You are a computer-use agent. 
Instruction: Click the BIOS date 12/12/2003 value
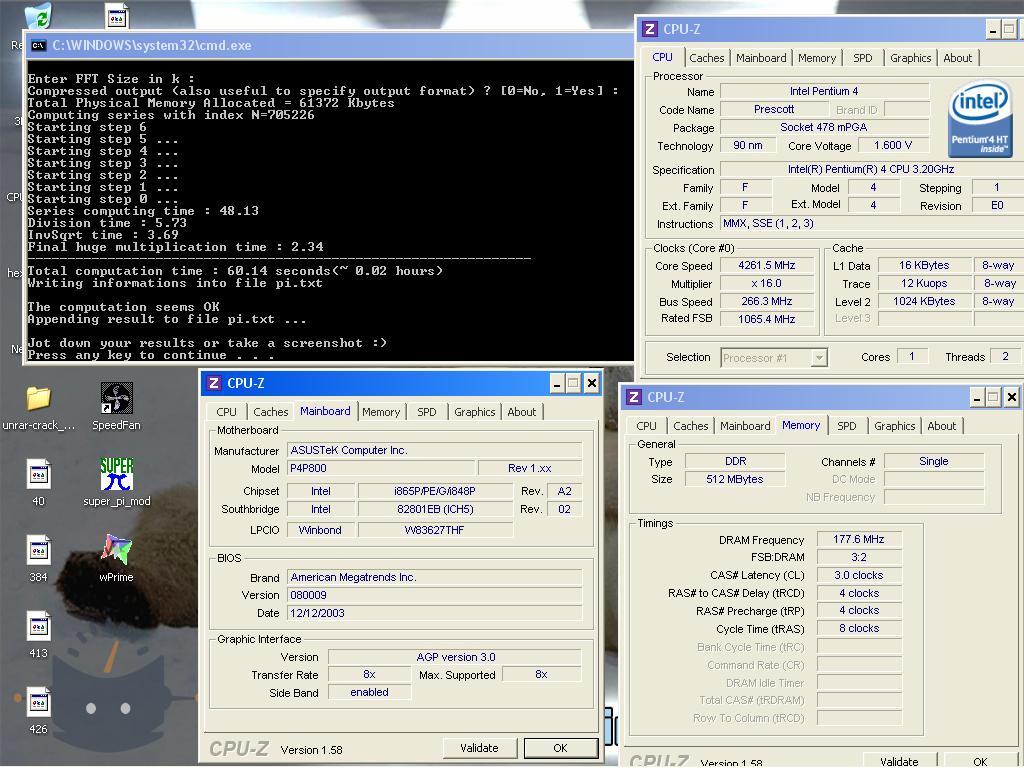(x=434, y=613)
